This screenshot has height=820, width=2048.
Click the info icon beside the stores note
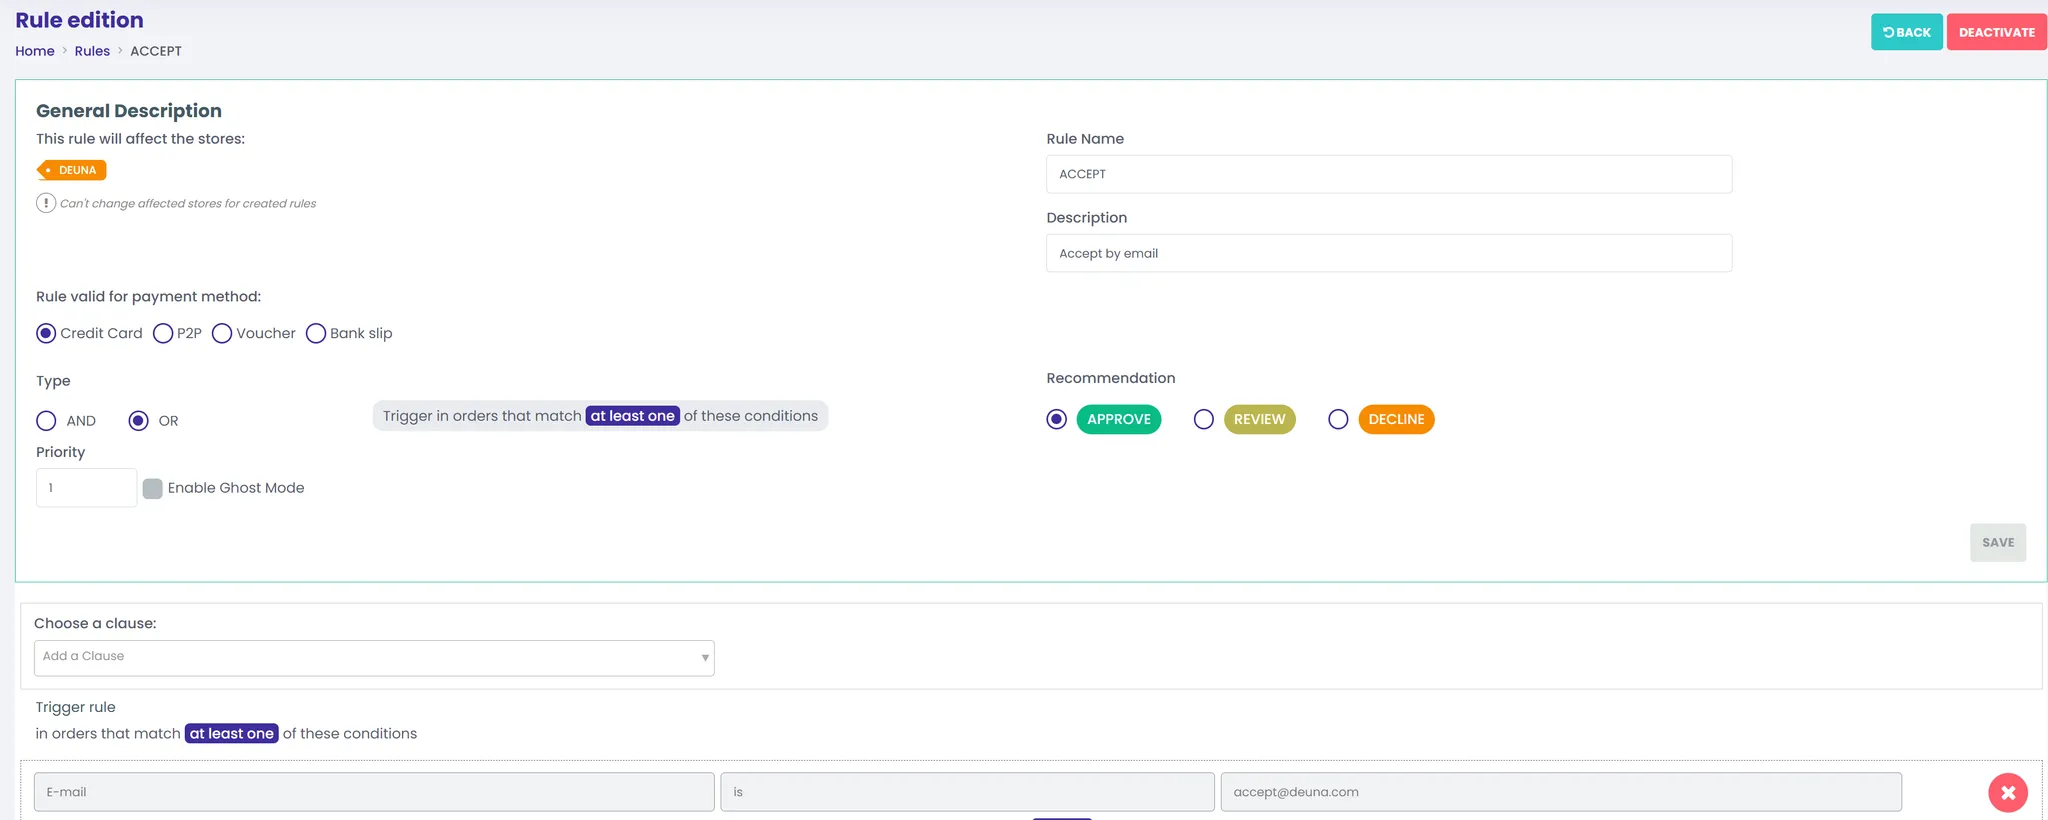tap(46, 203)
